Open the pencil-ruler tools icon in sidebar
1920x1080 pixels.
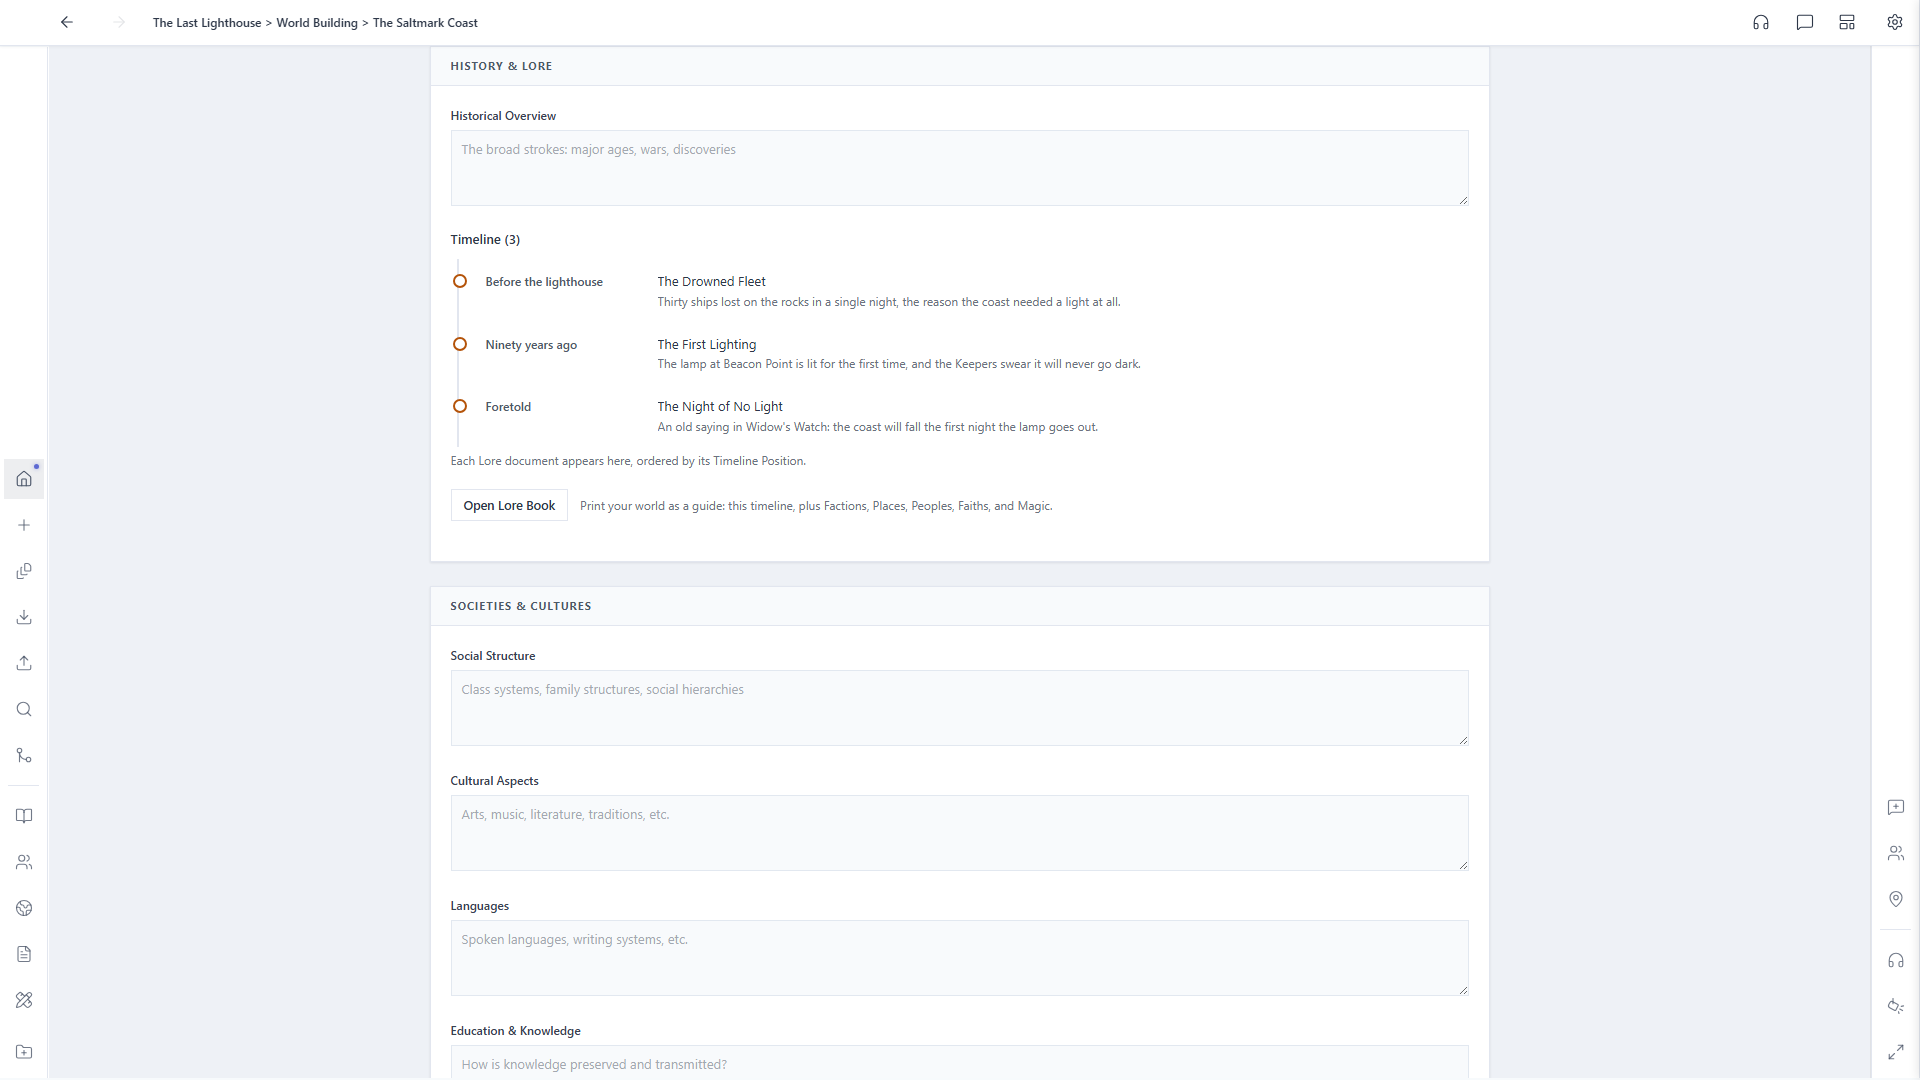click(24, 1000)
